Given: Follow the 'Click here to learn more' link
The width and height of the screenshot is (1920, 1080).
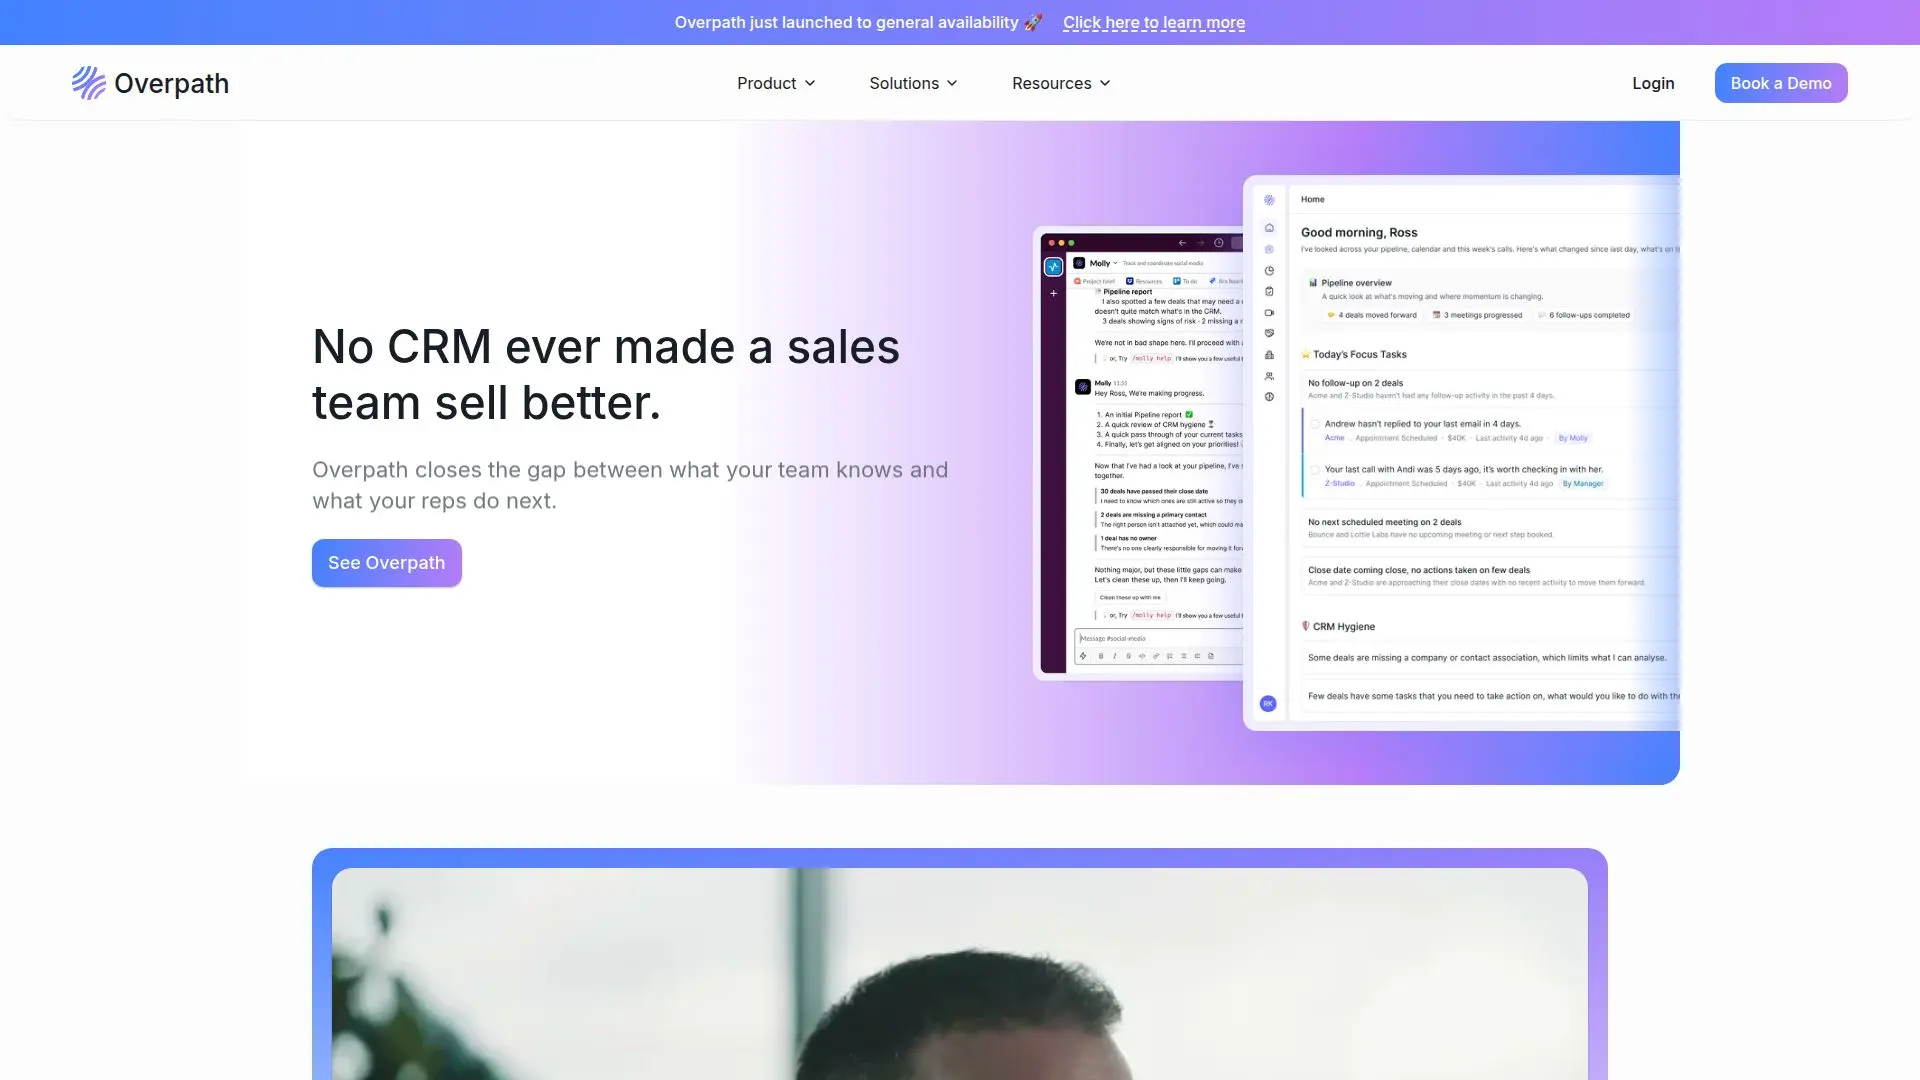Looking at the screenshot, I should [x=1154, y=22].
